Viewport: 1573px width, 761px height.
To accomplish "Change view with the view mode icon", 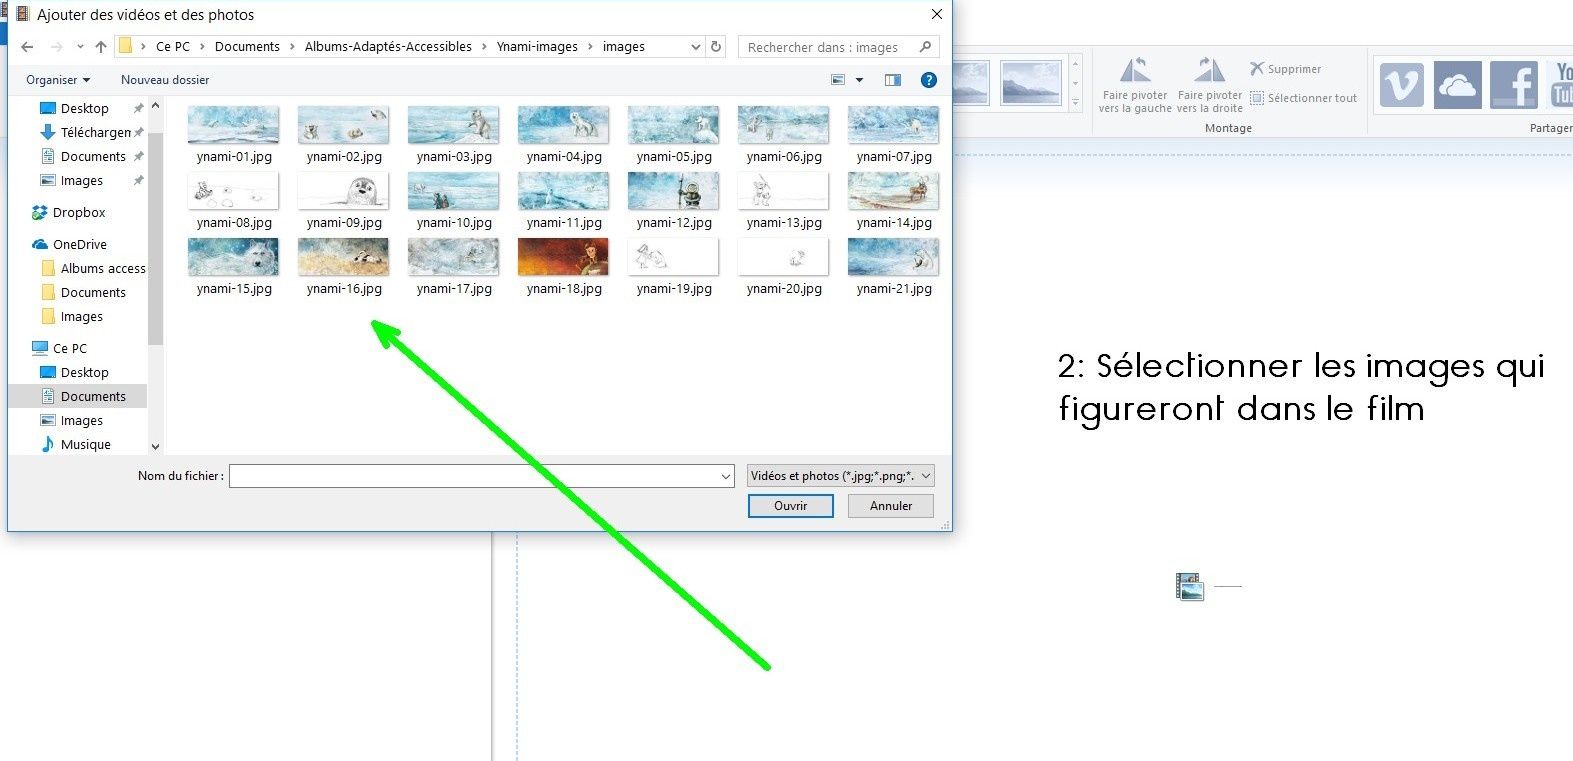I will (838, 80).
